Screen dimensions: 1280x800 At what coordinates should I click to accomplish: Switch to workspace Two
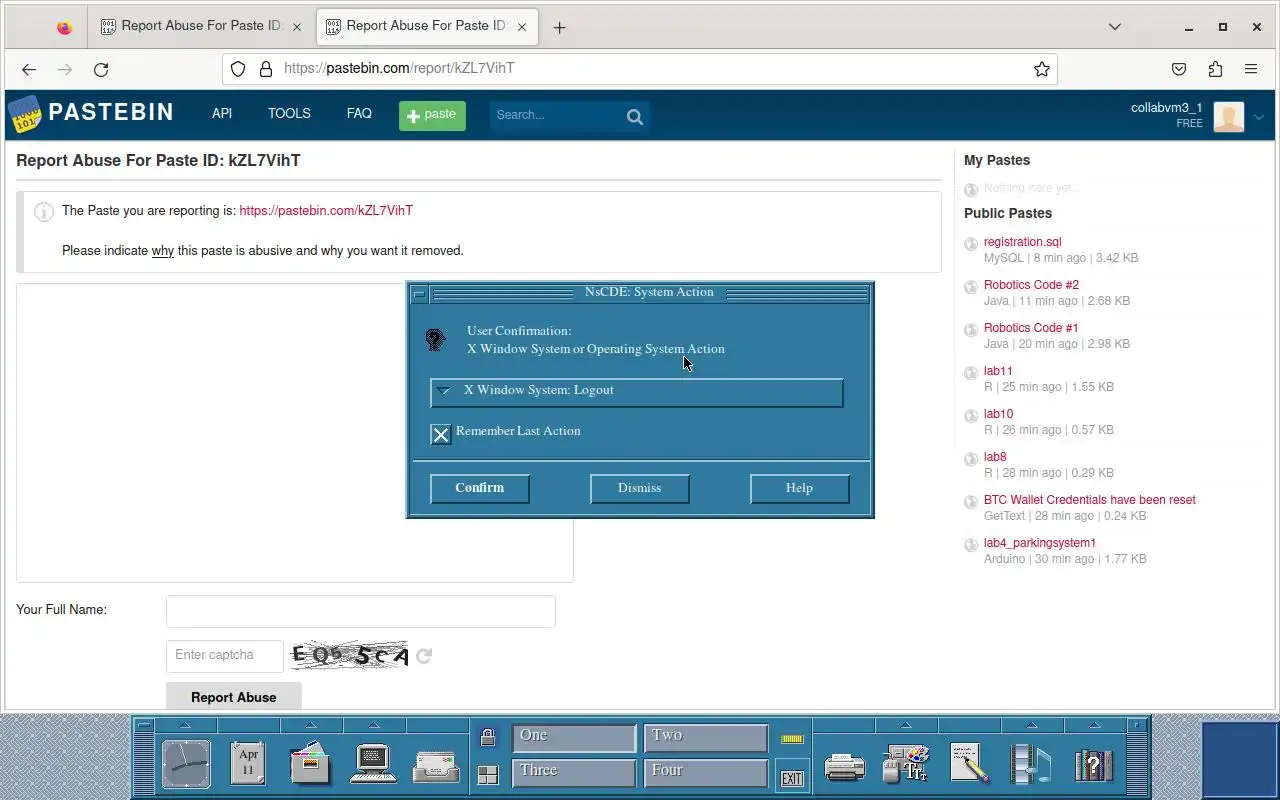click(x=706, y=738)
